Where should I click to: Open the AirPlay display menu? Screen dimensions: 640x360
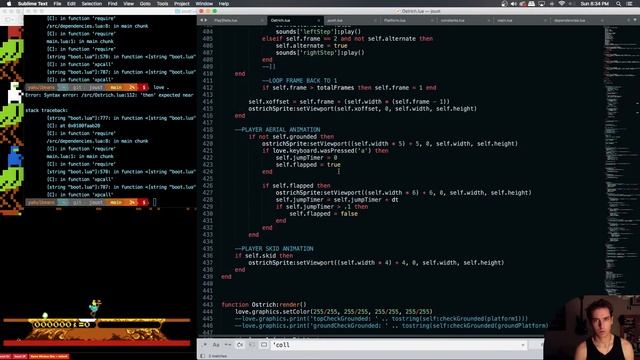pyautogui.click(x=542, y=4)
